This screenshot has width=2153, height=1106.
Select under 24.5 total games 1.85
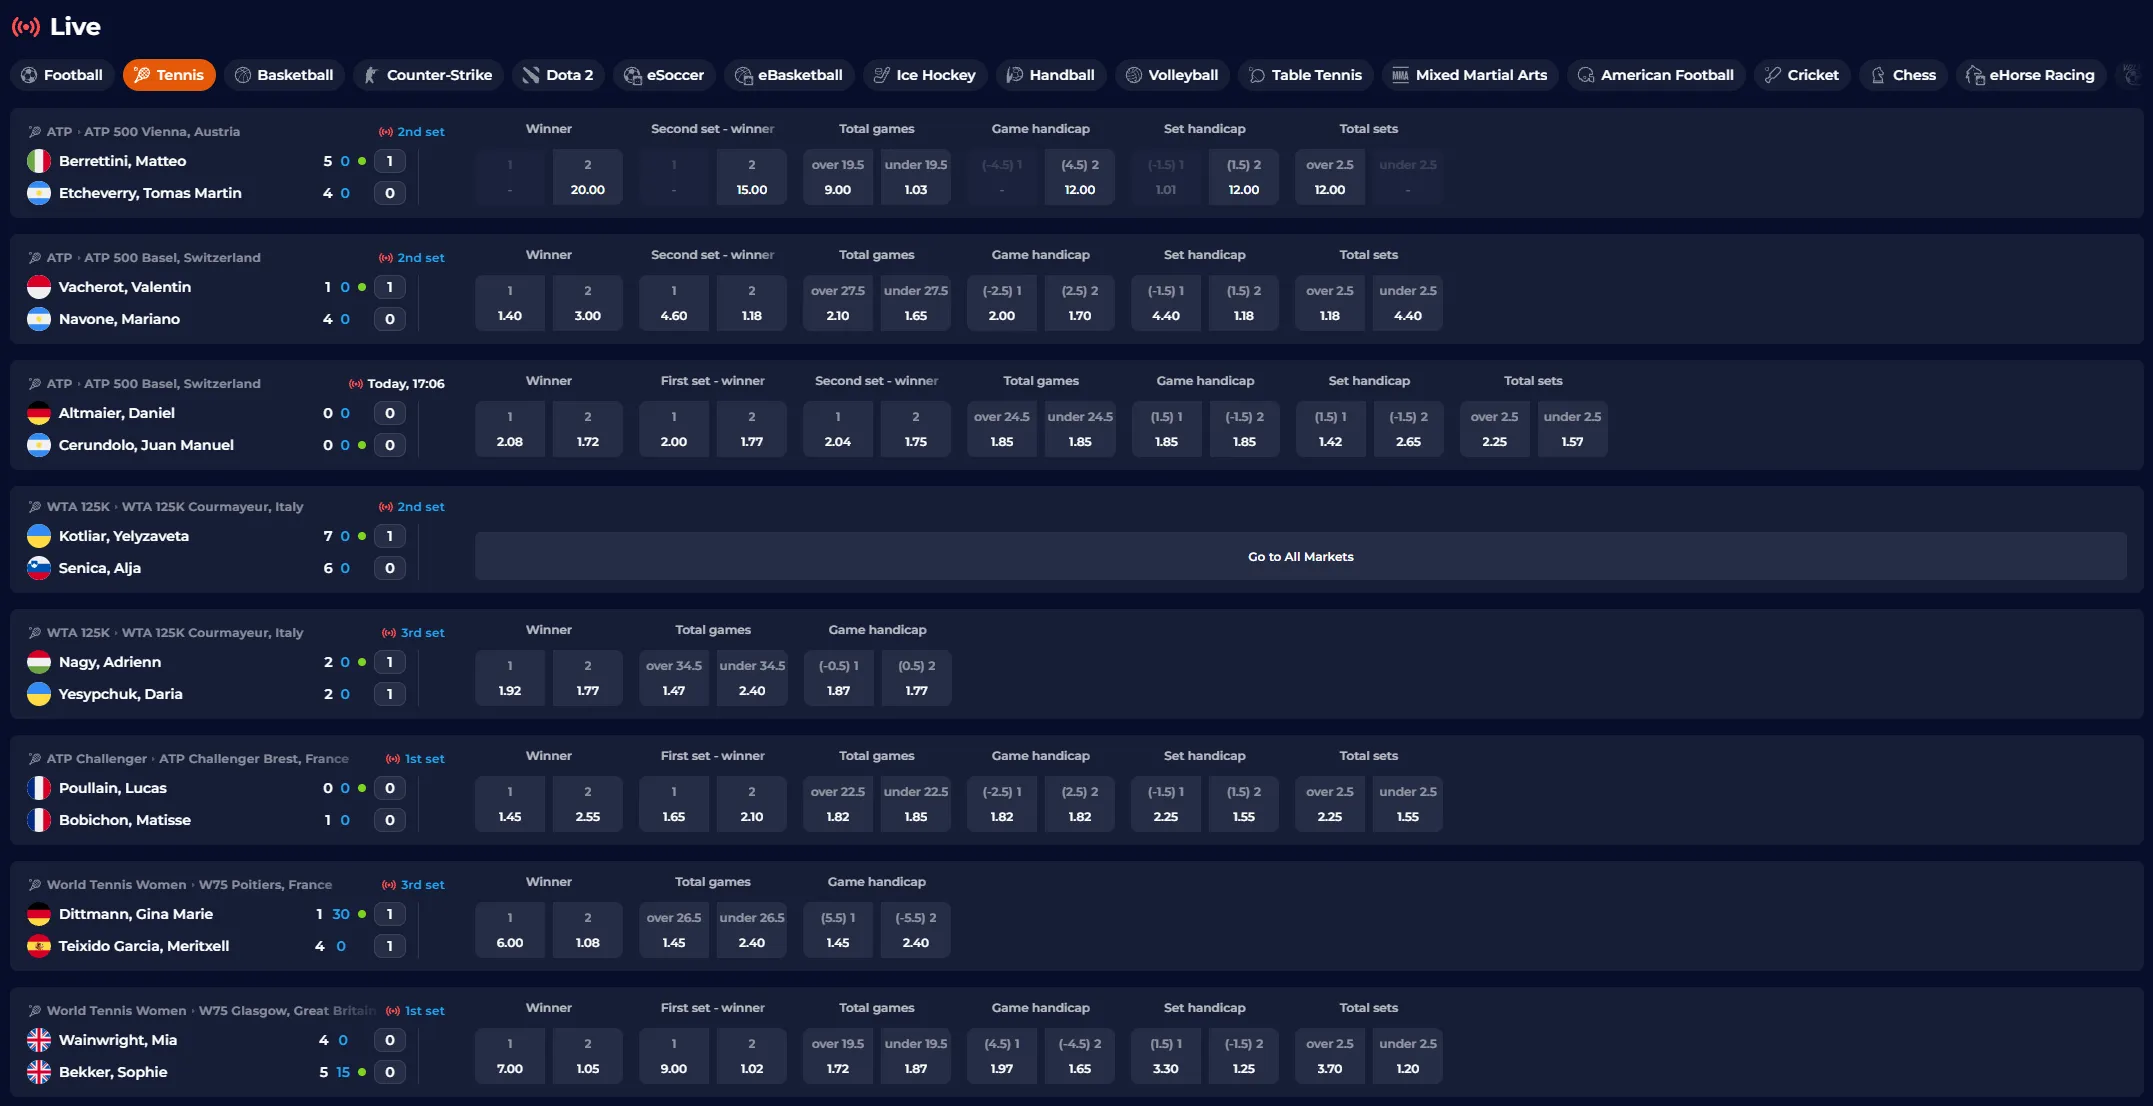pos(1080,429)
